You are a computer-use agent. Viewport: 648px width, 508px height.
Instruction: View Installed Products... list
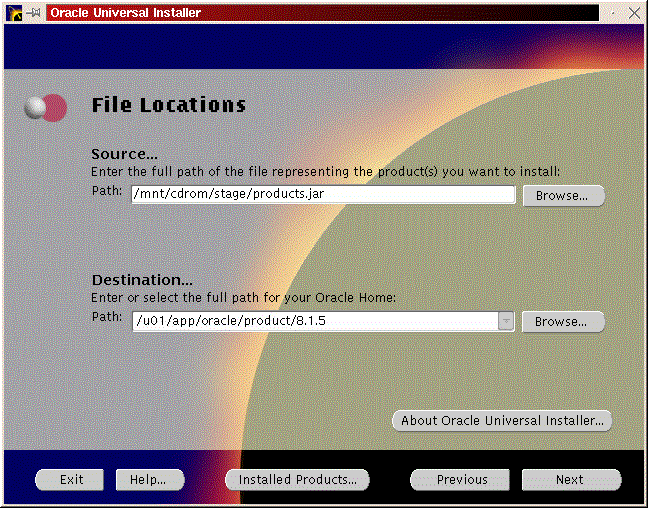[x=297, y=480]
